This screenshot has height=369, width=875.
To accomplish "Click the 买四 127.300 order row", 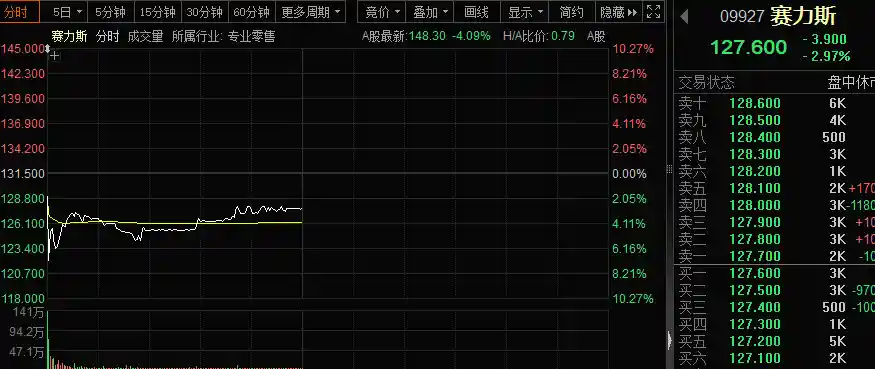I will click(775, 324).
